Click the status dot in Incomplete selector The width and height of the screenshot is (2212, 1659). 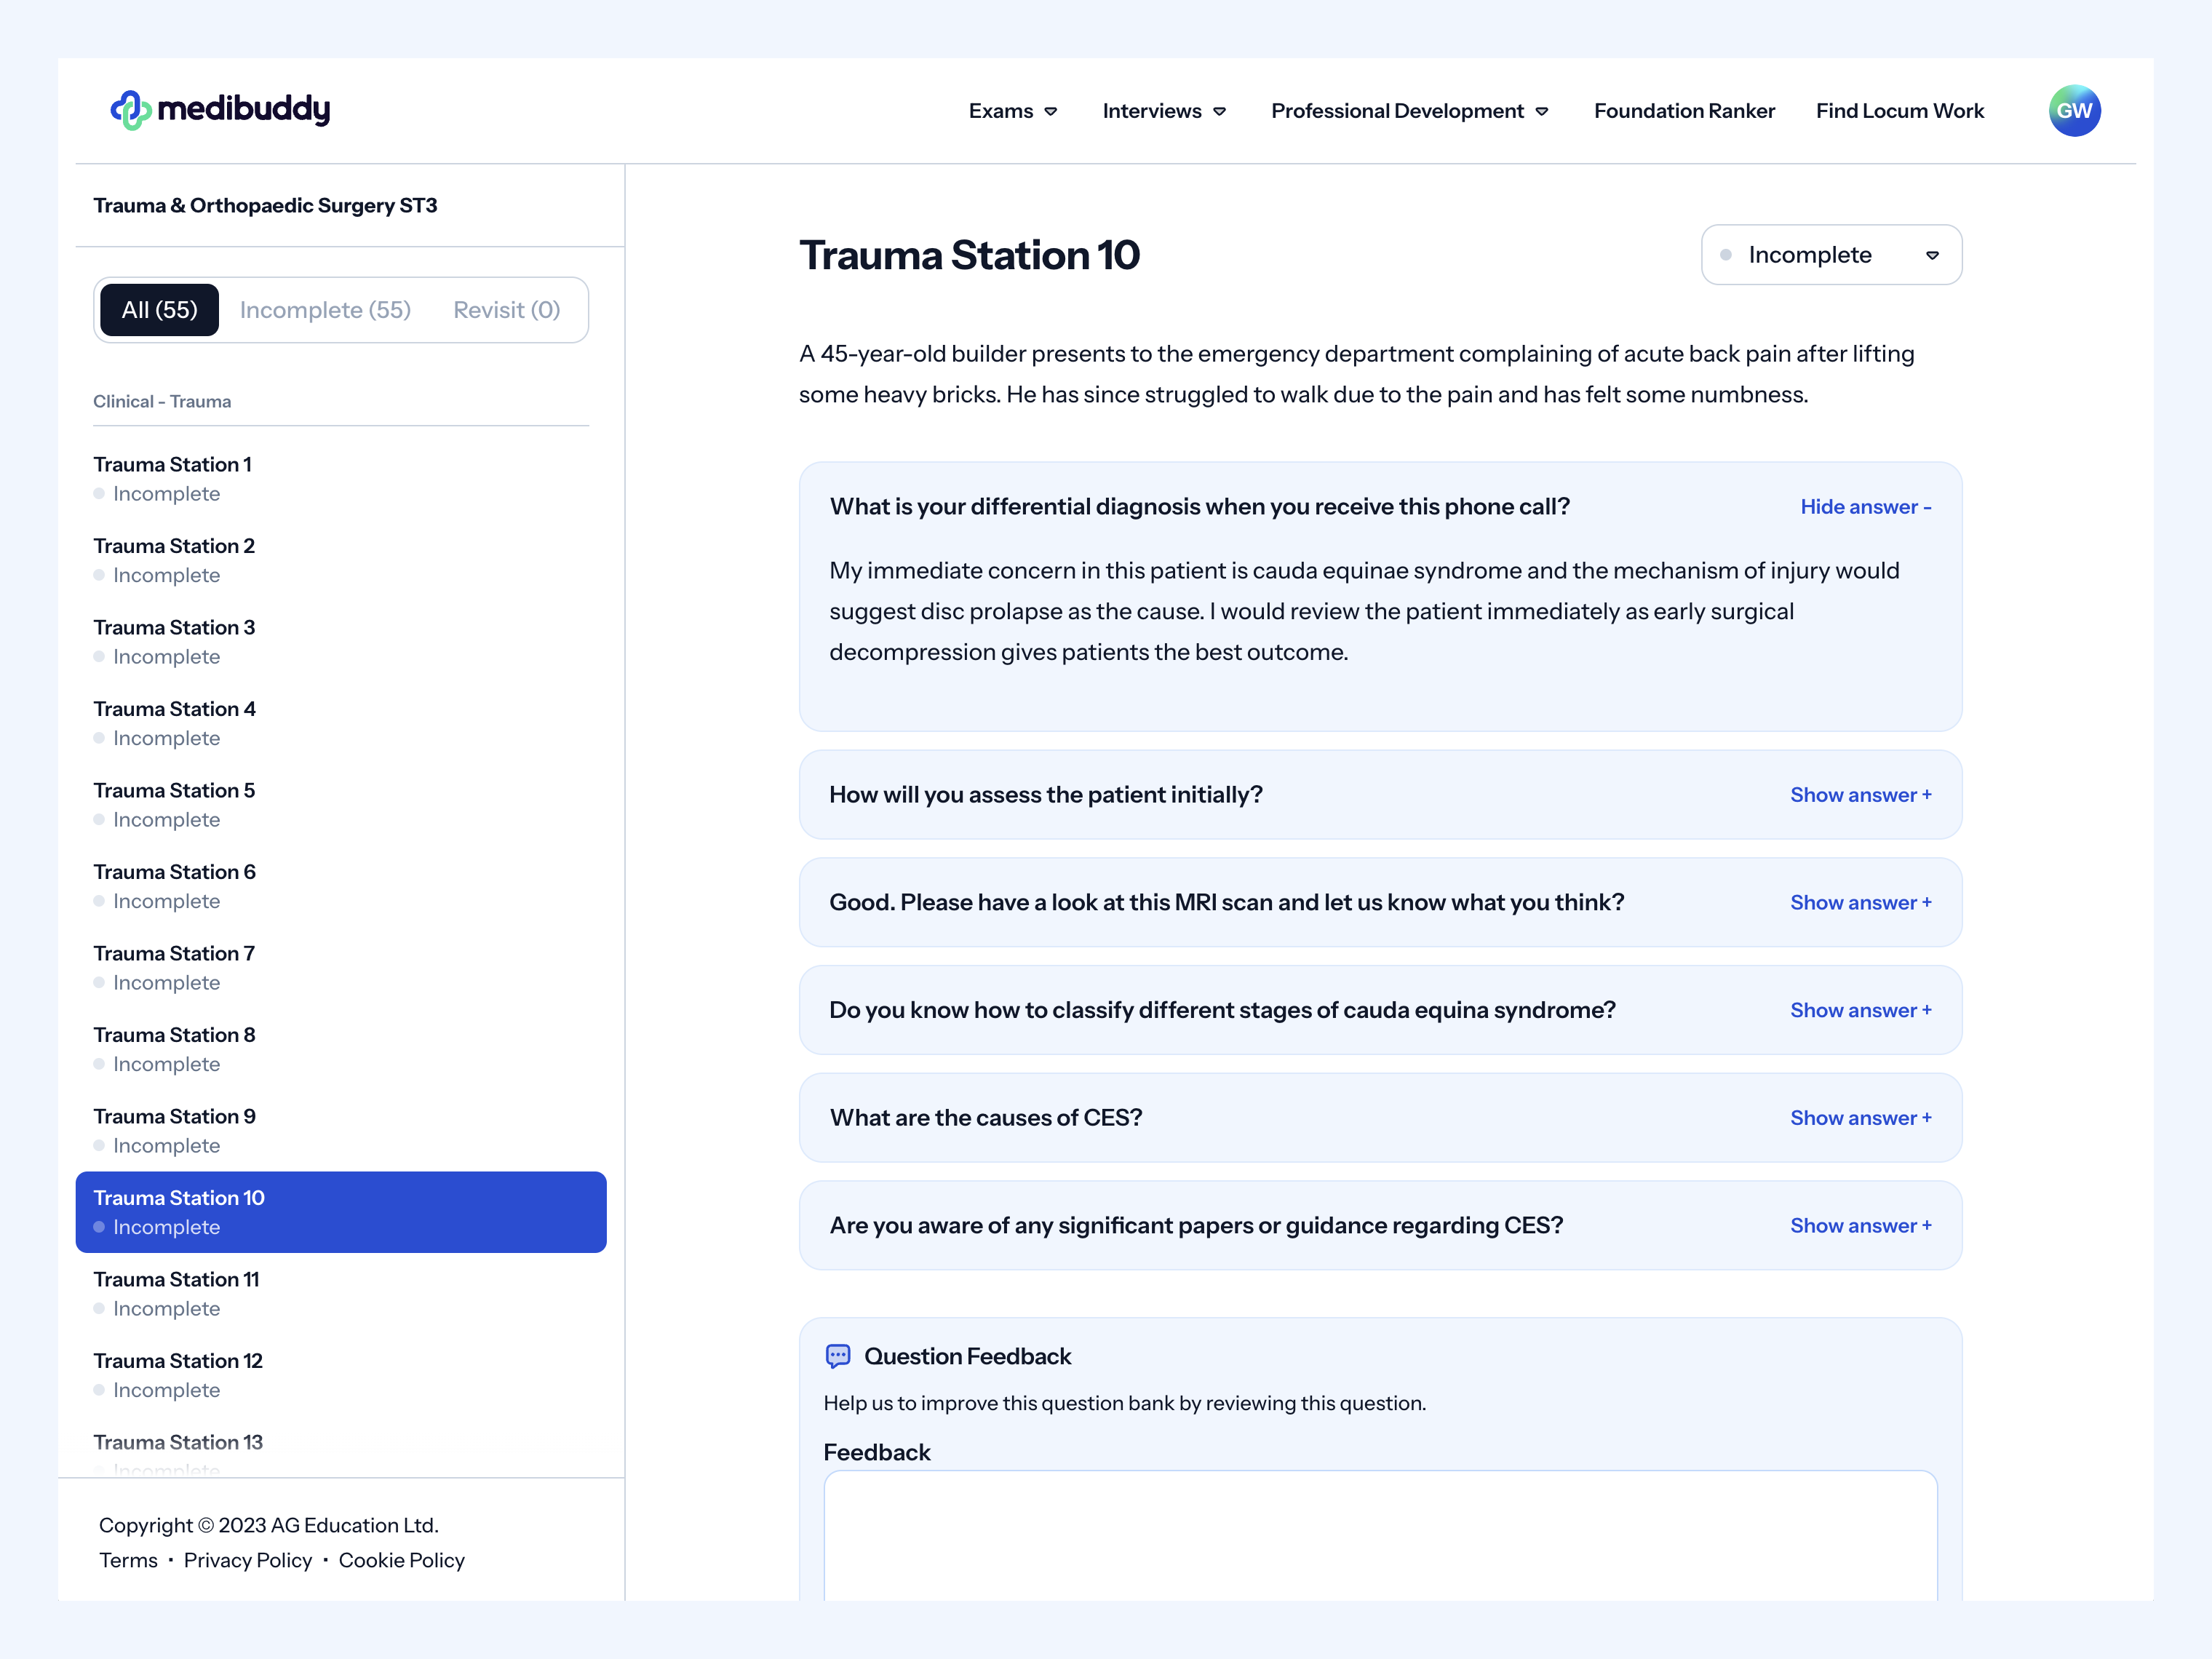pos(1726,255)
